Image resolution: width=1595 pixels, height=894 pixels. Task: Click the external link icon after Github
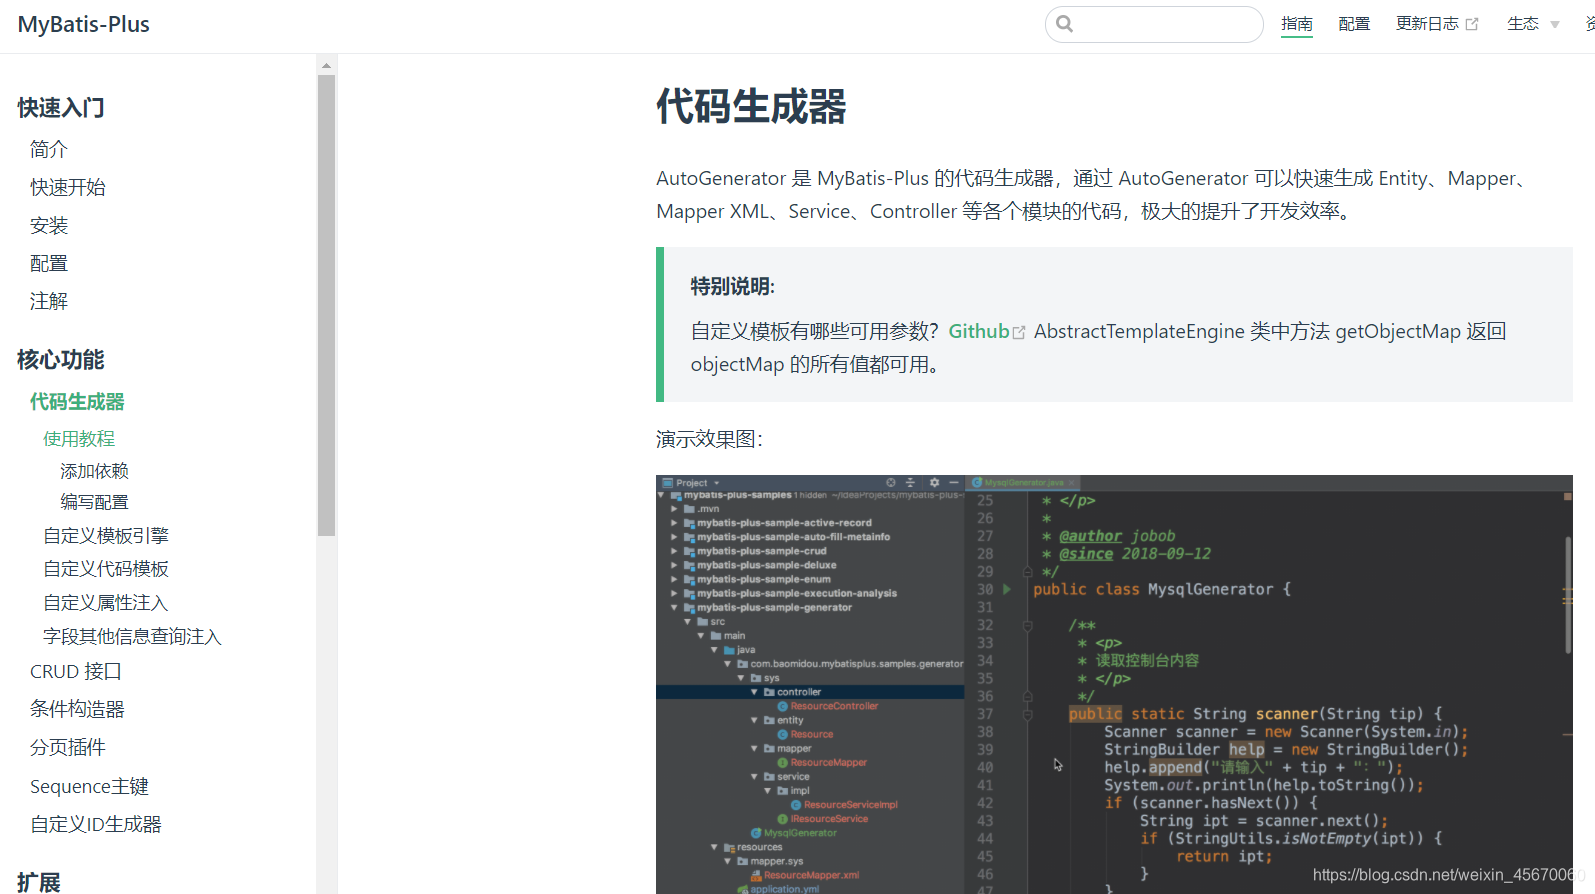point(1019,332)
